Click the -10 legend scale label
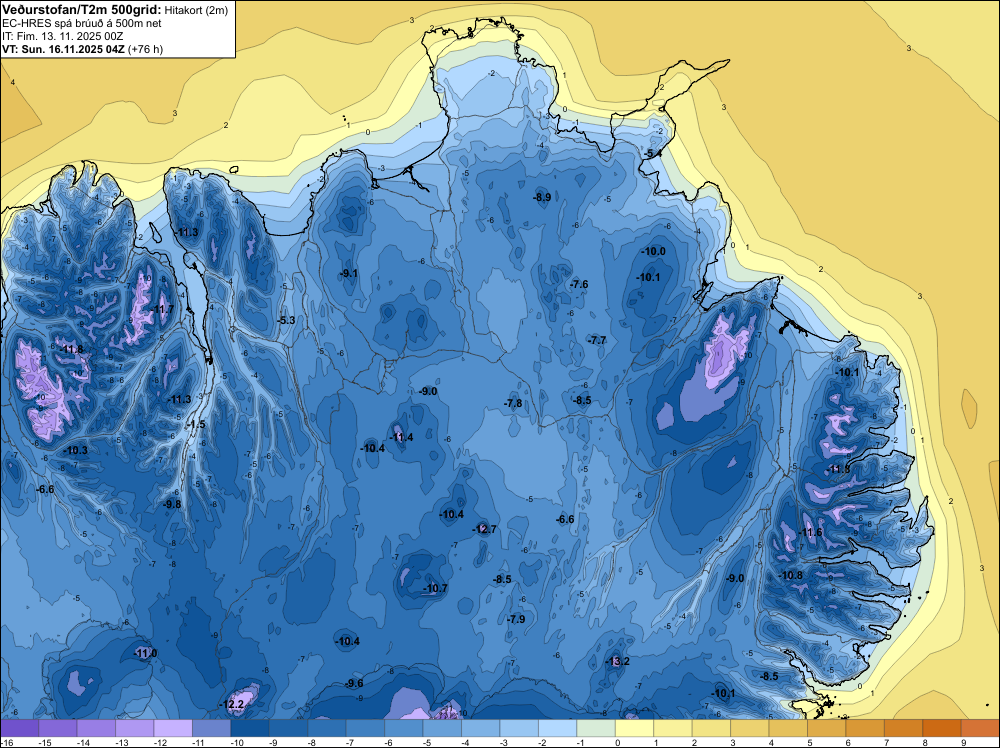Viewport: 1000px width, 748px height. 237,742
